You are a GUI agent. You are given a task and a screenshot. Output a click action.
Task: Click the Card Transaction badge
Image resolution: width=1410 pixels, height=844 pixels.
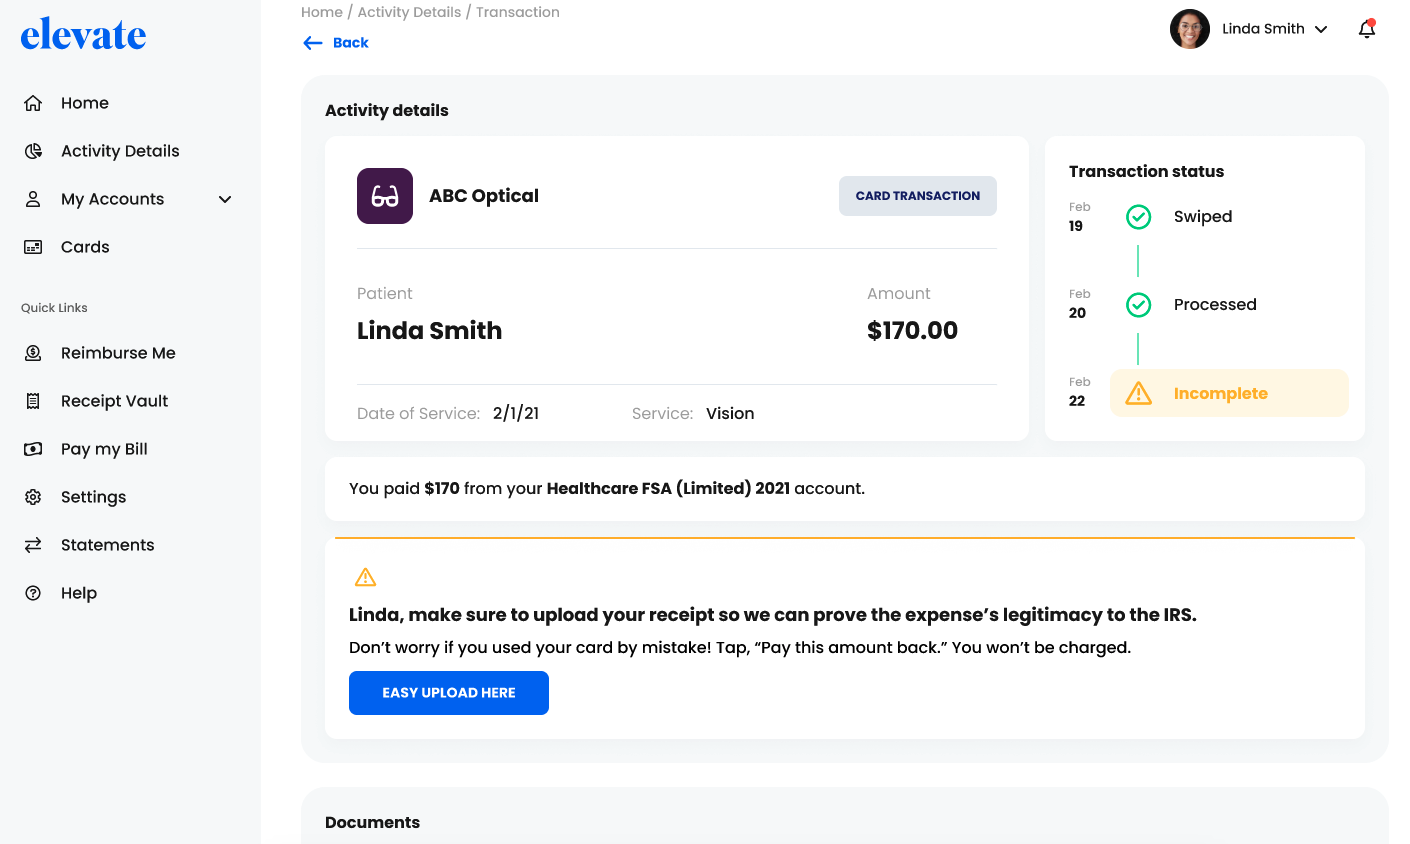(x=917, y=196)
